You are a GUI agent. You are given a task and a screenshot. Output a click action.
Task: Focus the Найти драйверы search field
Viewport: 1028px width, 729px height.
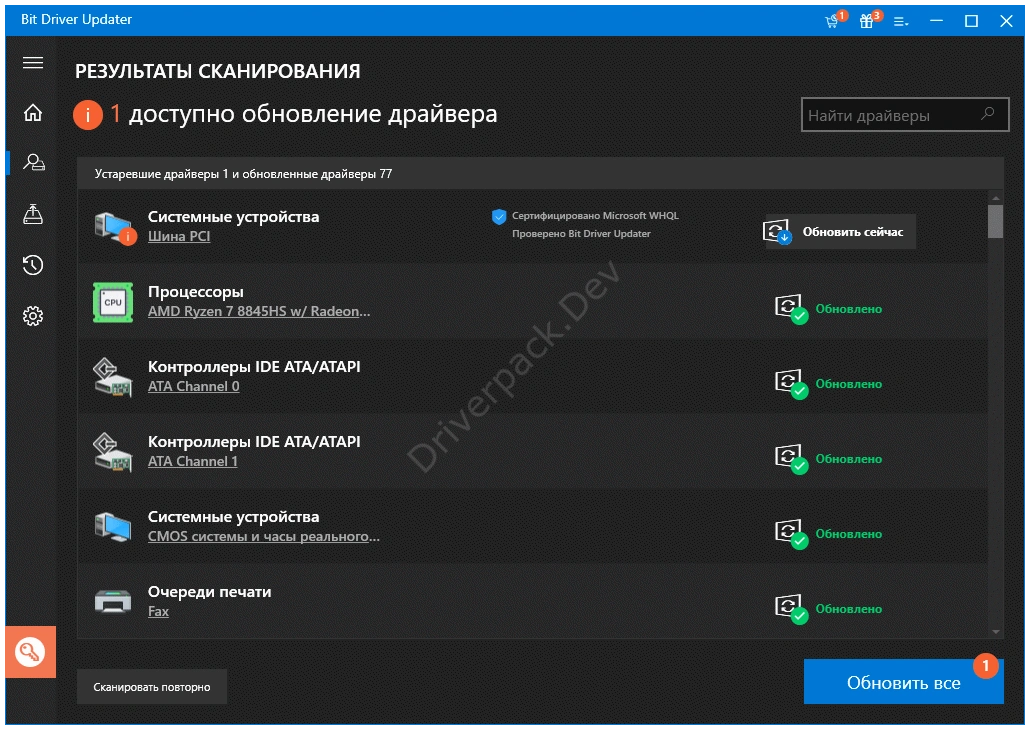(905, 115)
